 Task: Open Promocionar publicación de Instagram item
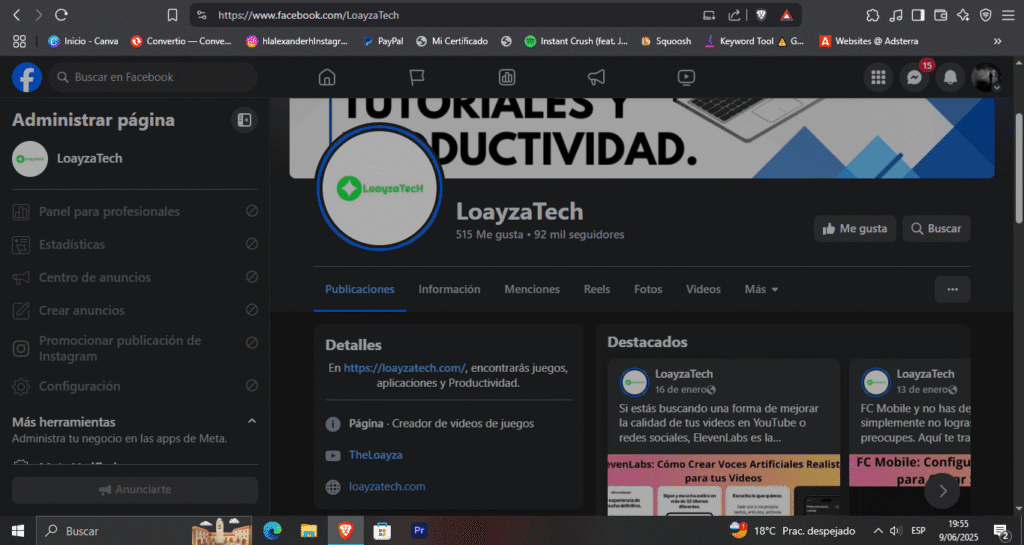[x=135, y=348]
